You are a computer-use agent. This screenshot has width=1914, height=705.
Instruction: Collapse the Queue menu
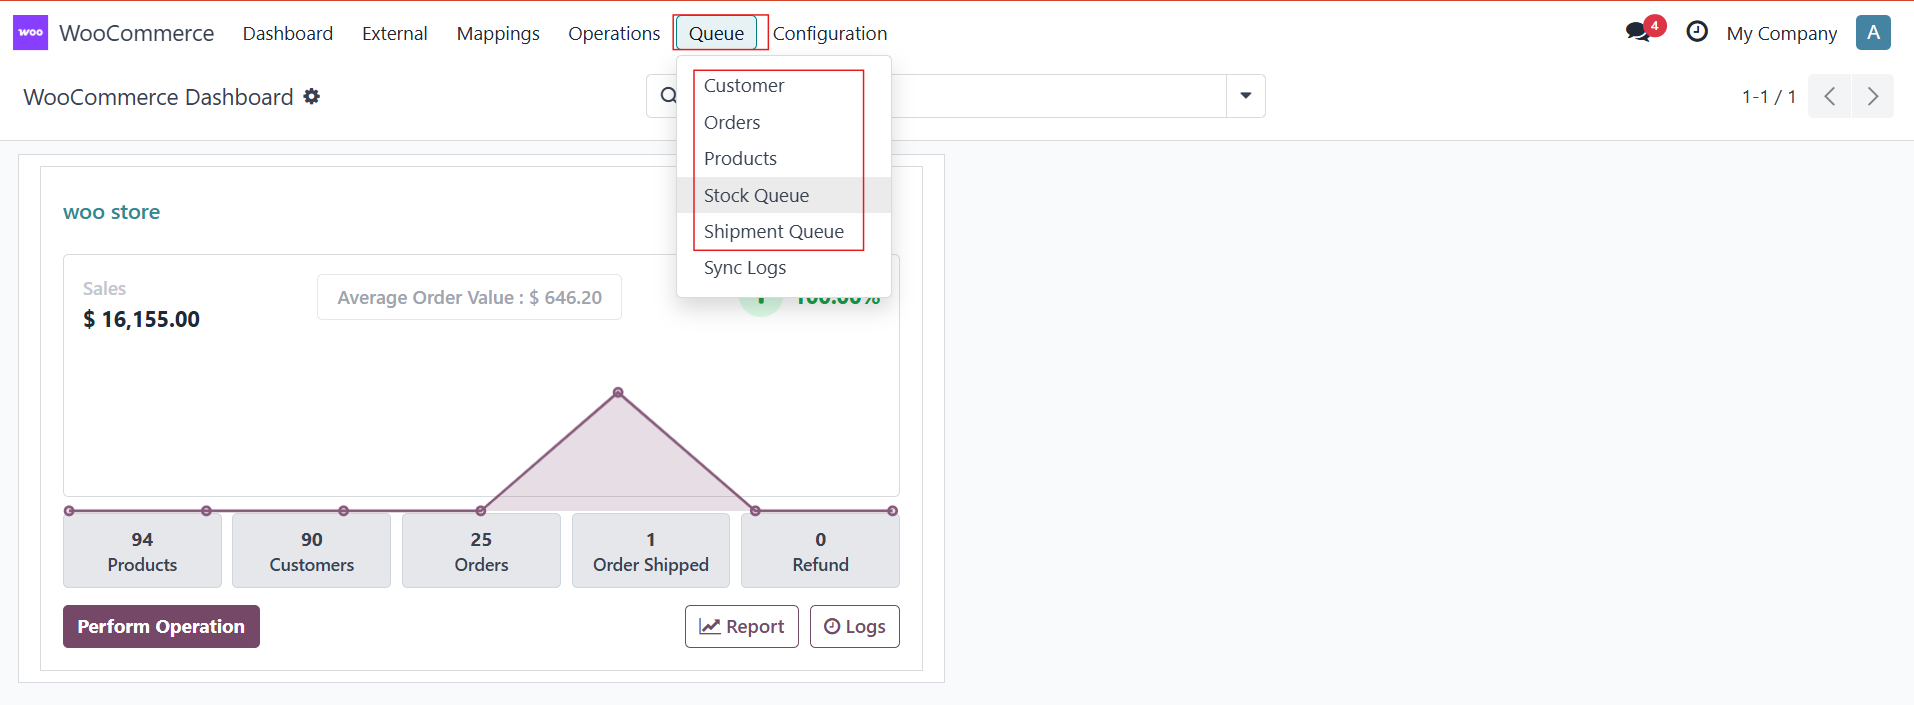717,33
